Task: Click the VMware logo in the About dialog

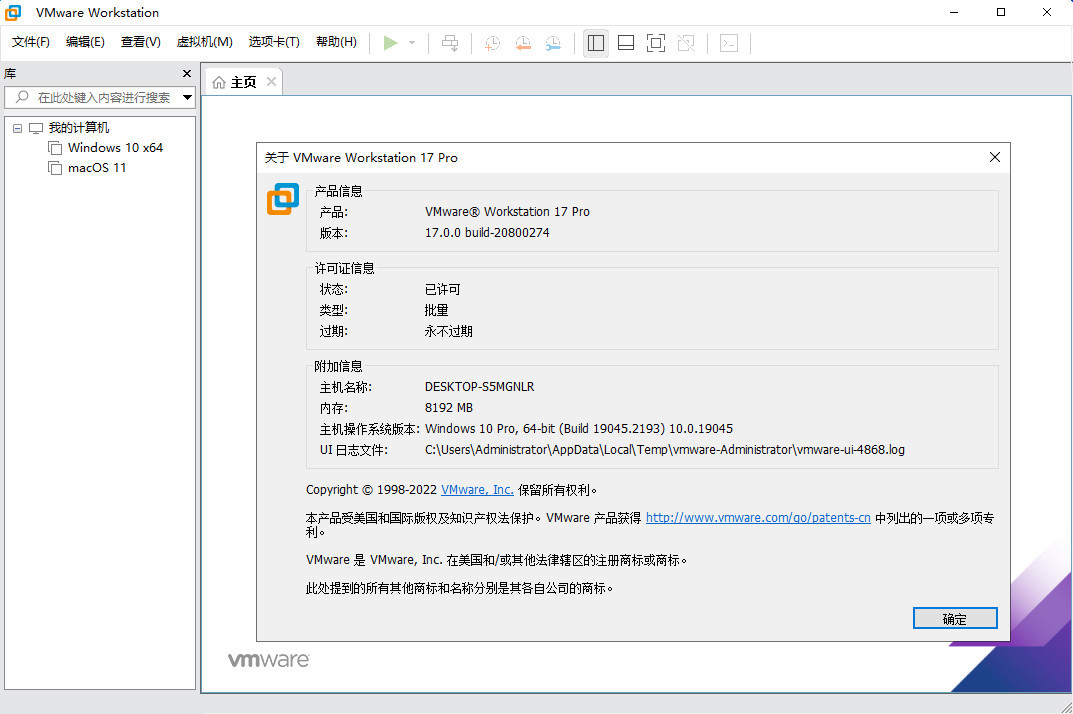Action: click(x=282, y=199)
